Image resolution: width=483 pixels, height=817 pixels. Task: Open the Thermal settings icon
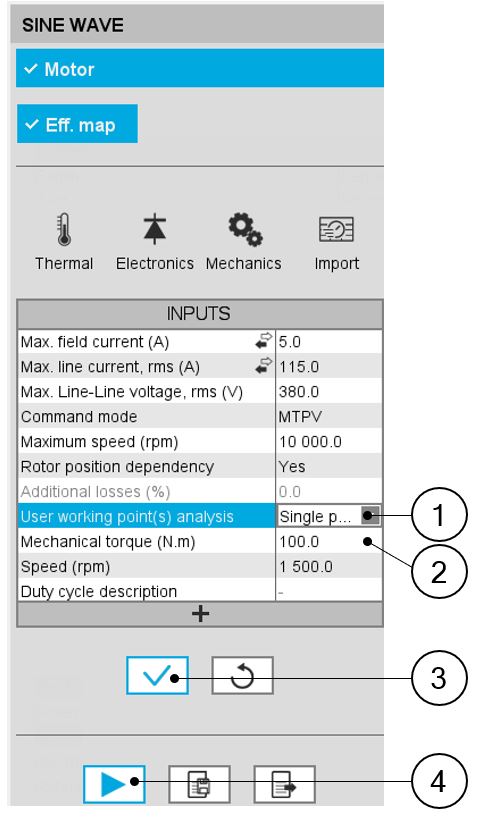tap(64, 229)
